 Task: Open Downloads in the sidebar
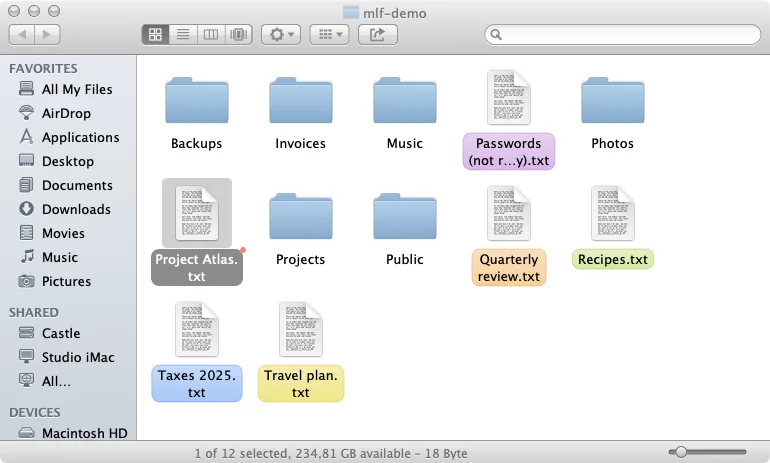(x=68, y=210)
